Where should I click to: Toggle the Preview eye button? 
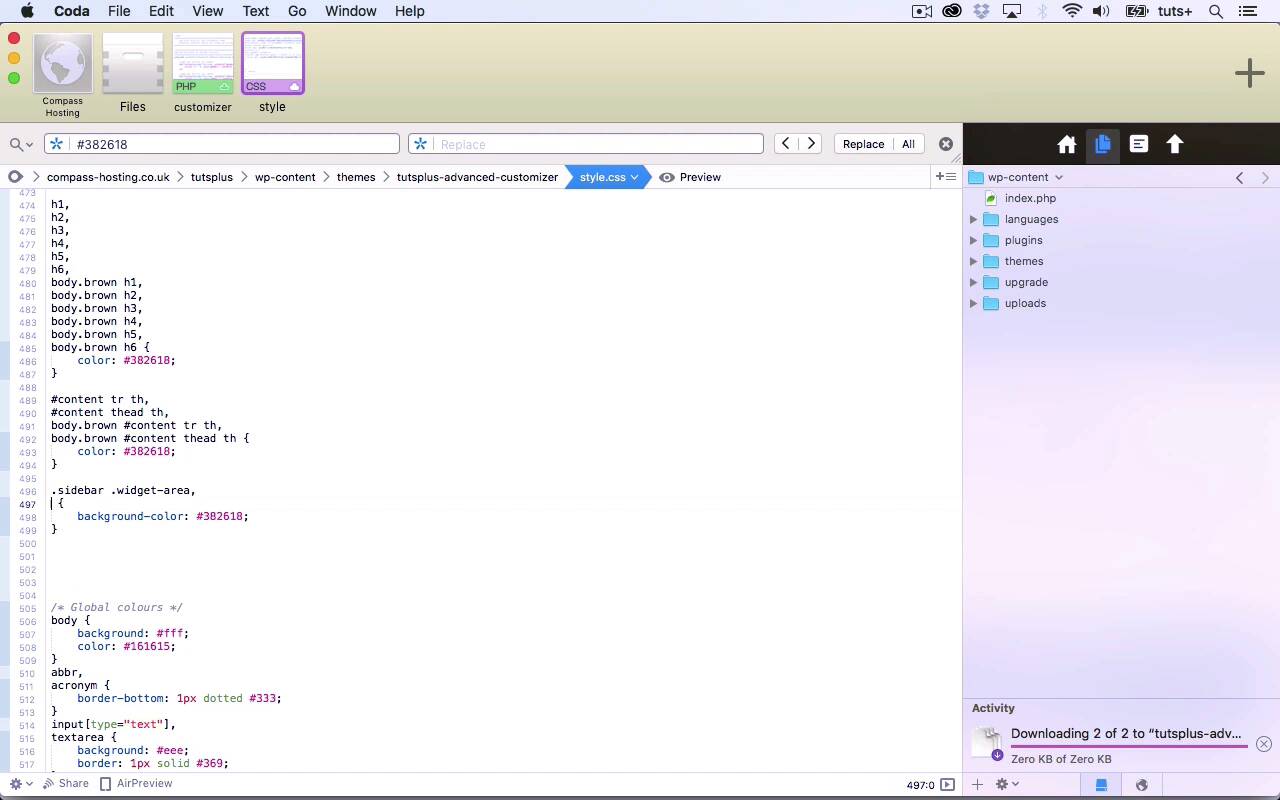tap(690, 177)
